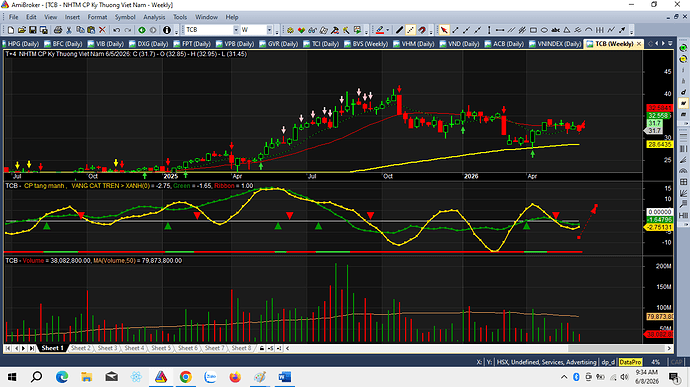Go back with the green Back arrow

pos(142,30)
